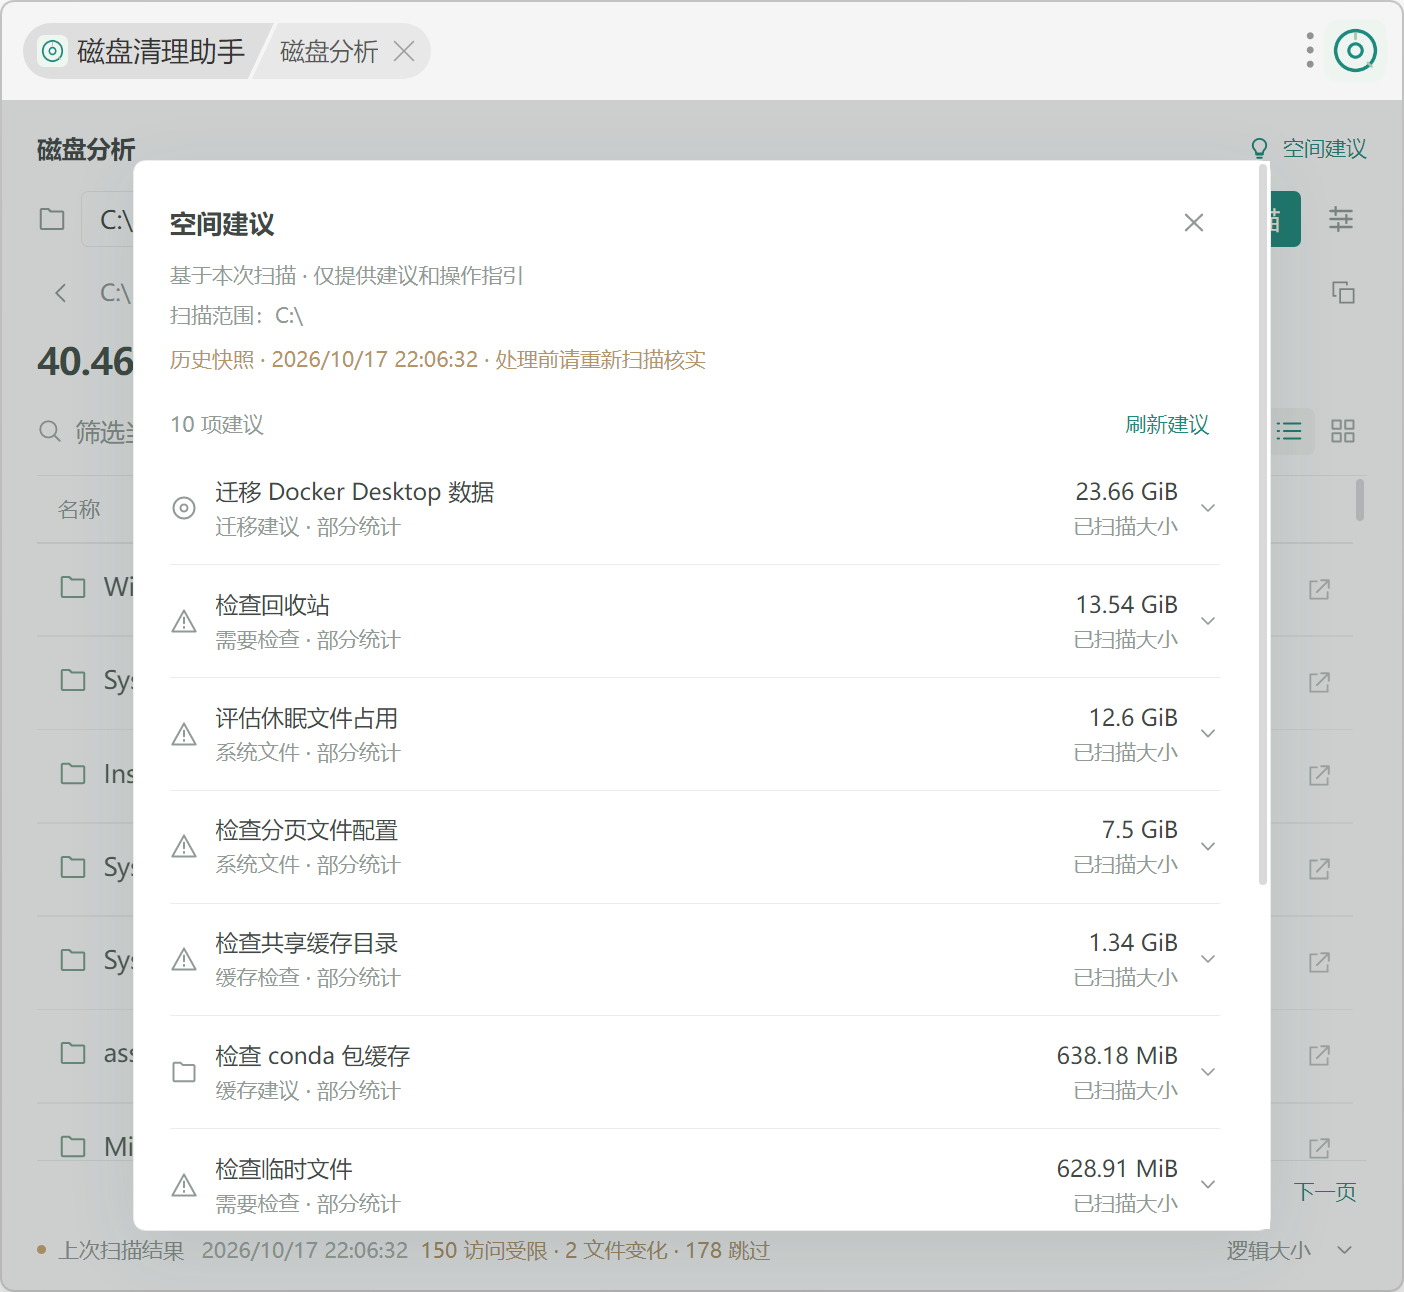The image size is (1404, 1292).
Task: Switch to list view
Action: tap(1289, 431)
